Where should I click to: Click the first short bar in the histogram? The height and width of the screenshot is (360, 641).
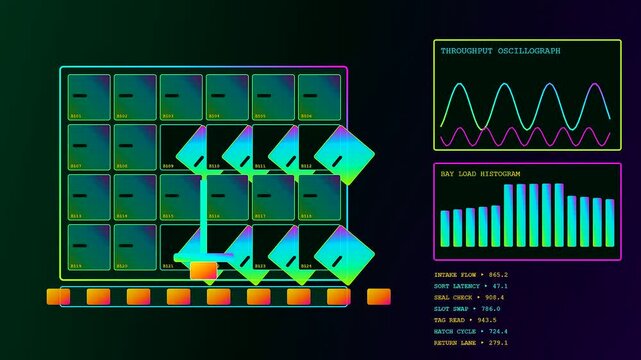pyautogui.click(x=445, y=229)
